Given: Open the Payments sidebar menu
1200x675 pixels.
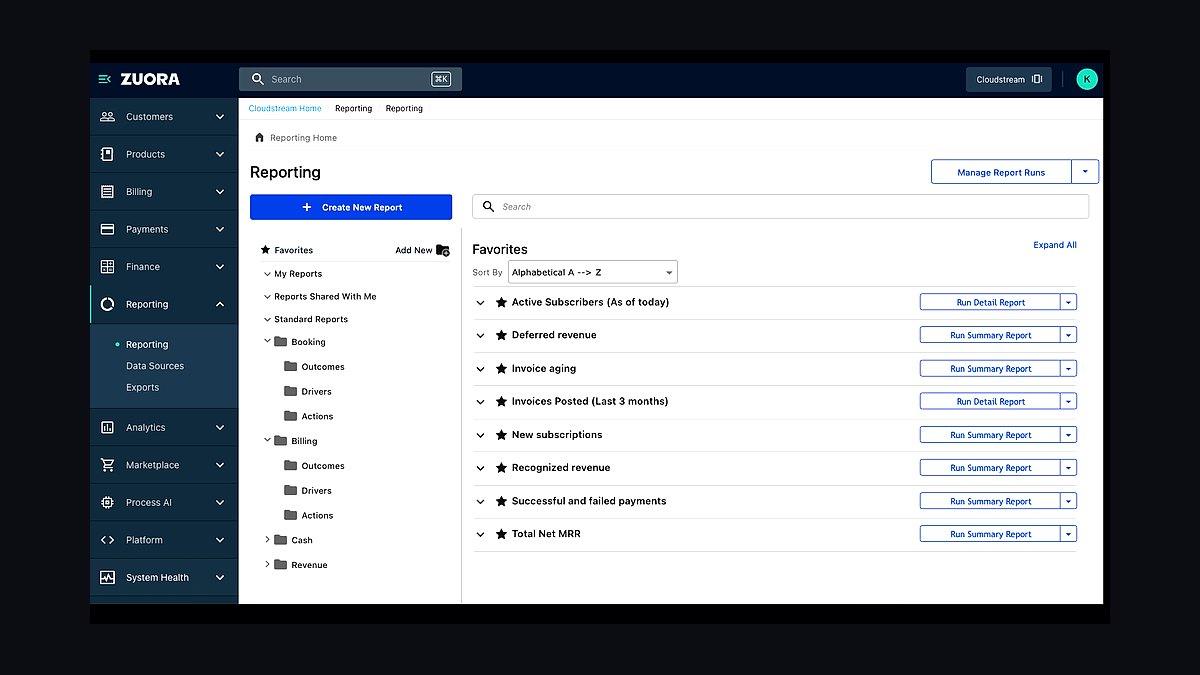Looking at the screenshot, I should (x=164, y=229).
